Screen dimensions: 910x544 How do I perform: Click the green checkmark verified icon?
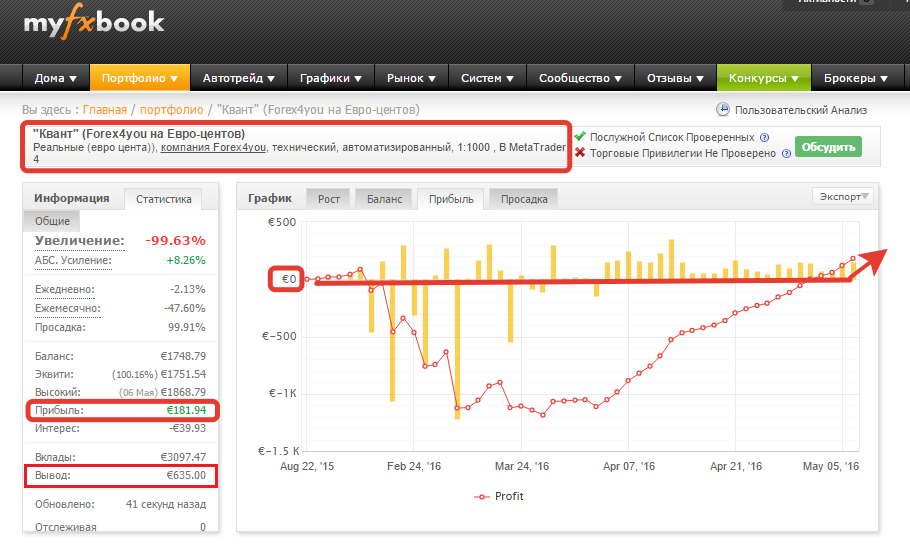(580, 136)
